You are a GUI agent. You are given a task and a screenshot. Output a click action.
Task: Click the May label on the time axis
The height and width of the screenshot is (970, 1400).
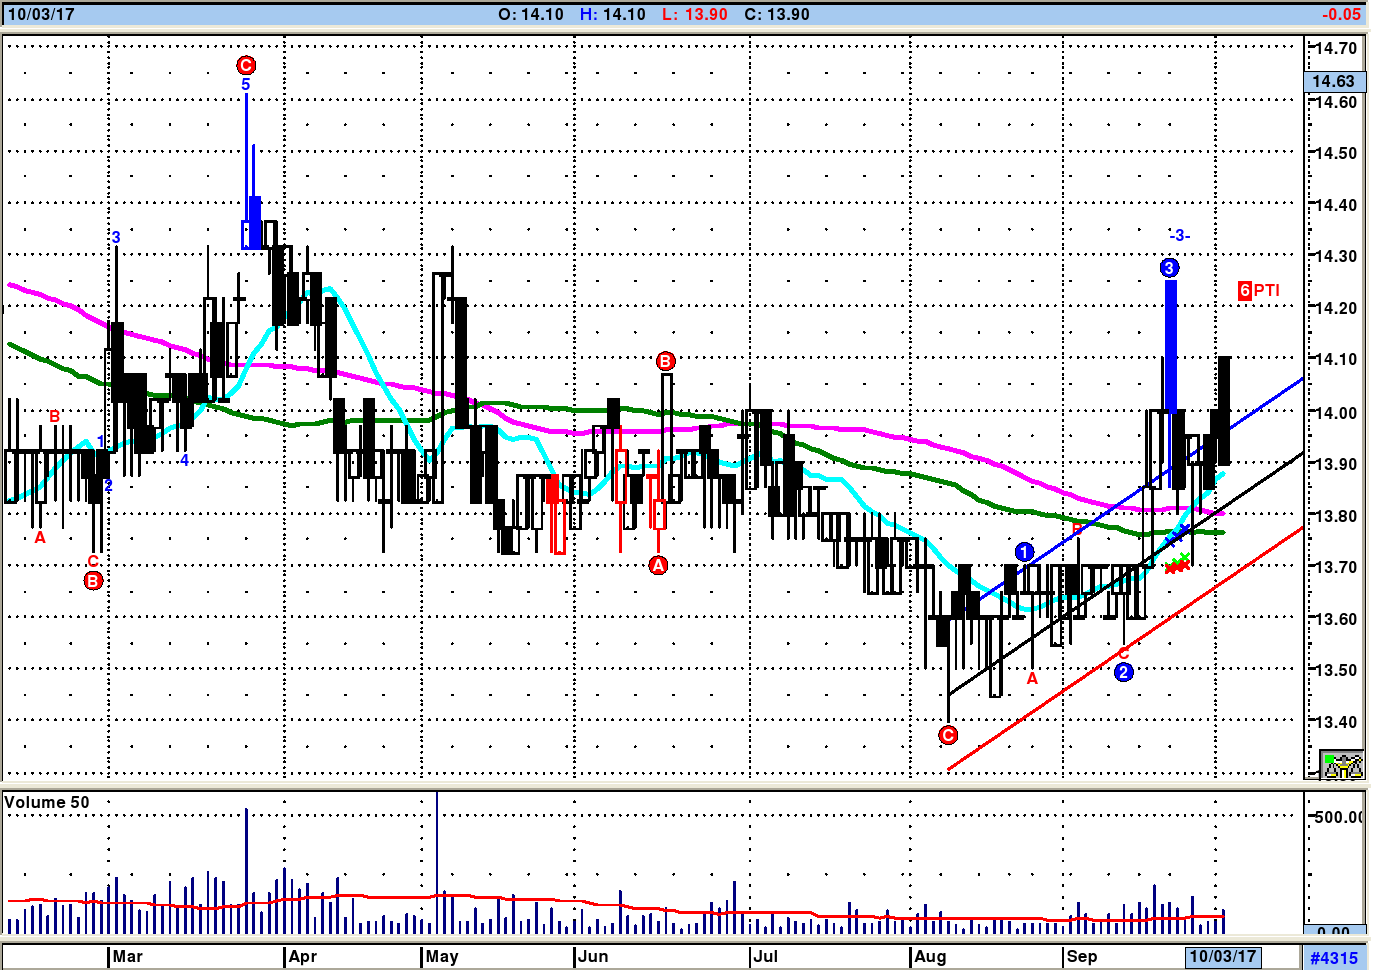[442, 956]
